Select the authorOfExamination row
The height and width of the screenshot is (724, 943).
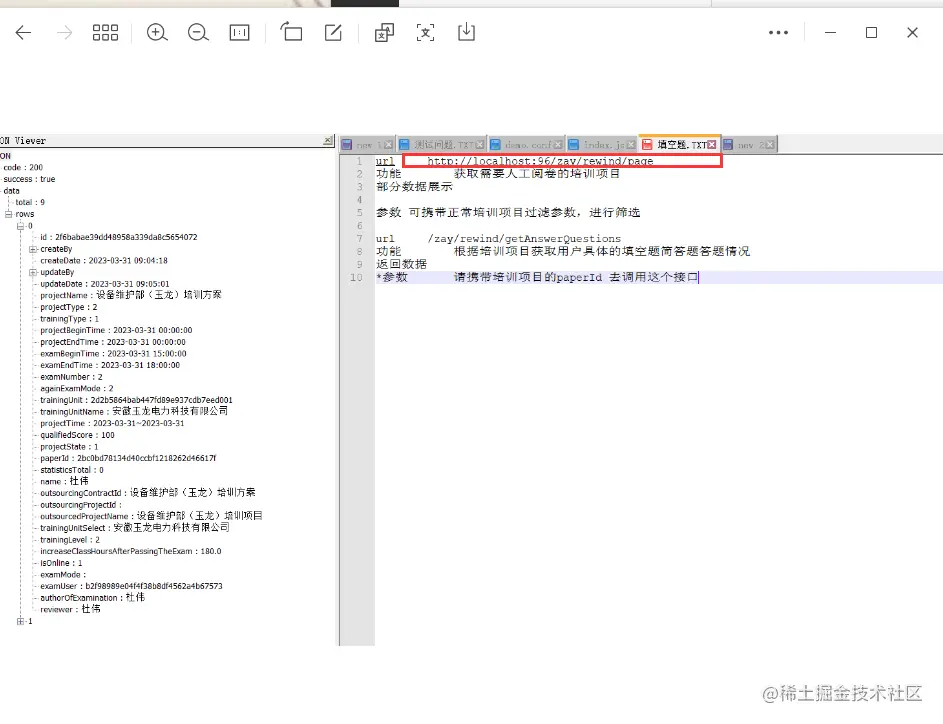pyautogui.click(x=93, y=598)
